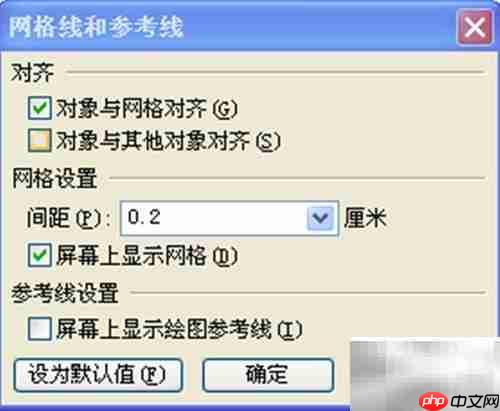The width and height of the screenshot is (500, 411).
Task: Open the 间距 dropdown arrow
Action: 320,218
